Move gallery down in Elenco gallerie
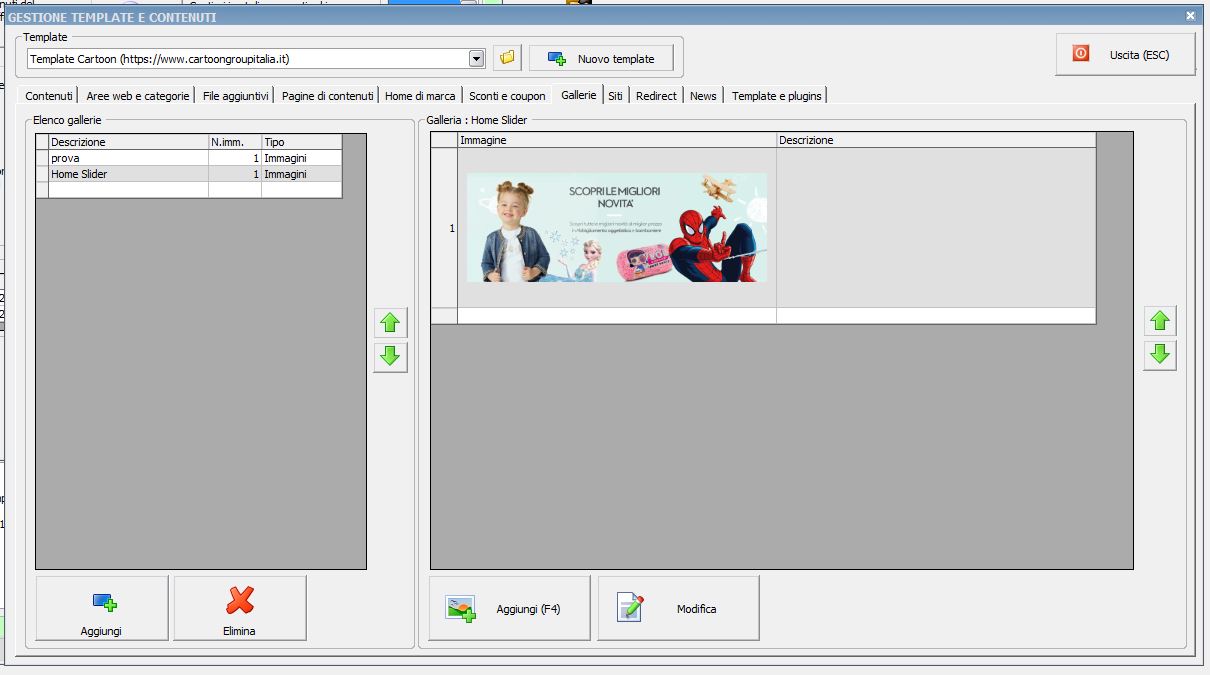This screenshot has height=675, width=1210. click(390, 356)
